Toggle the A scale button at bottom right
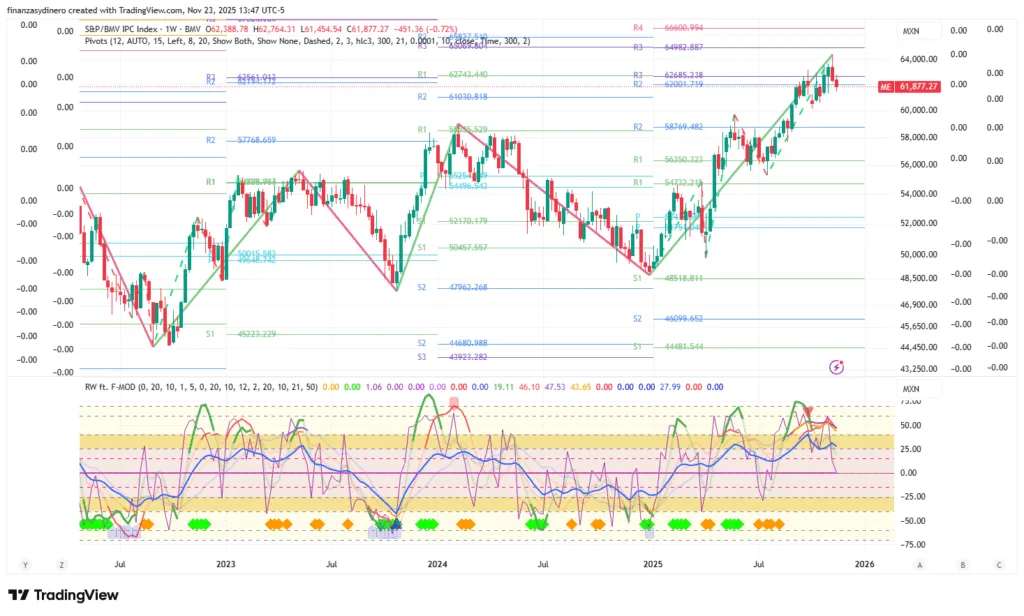This screenshot has width=1024, height=616. pyautogui.click(x=920, y=564)
